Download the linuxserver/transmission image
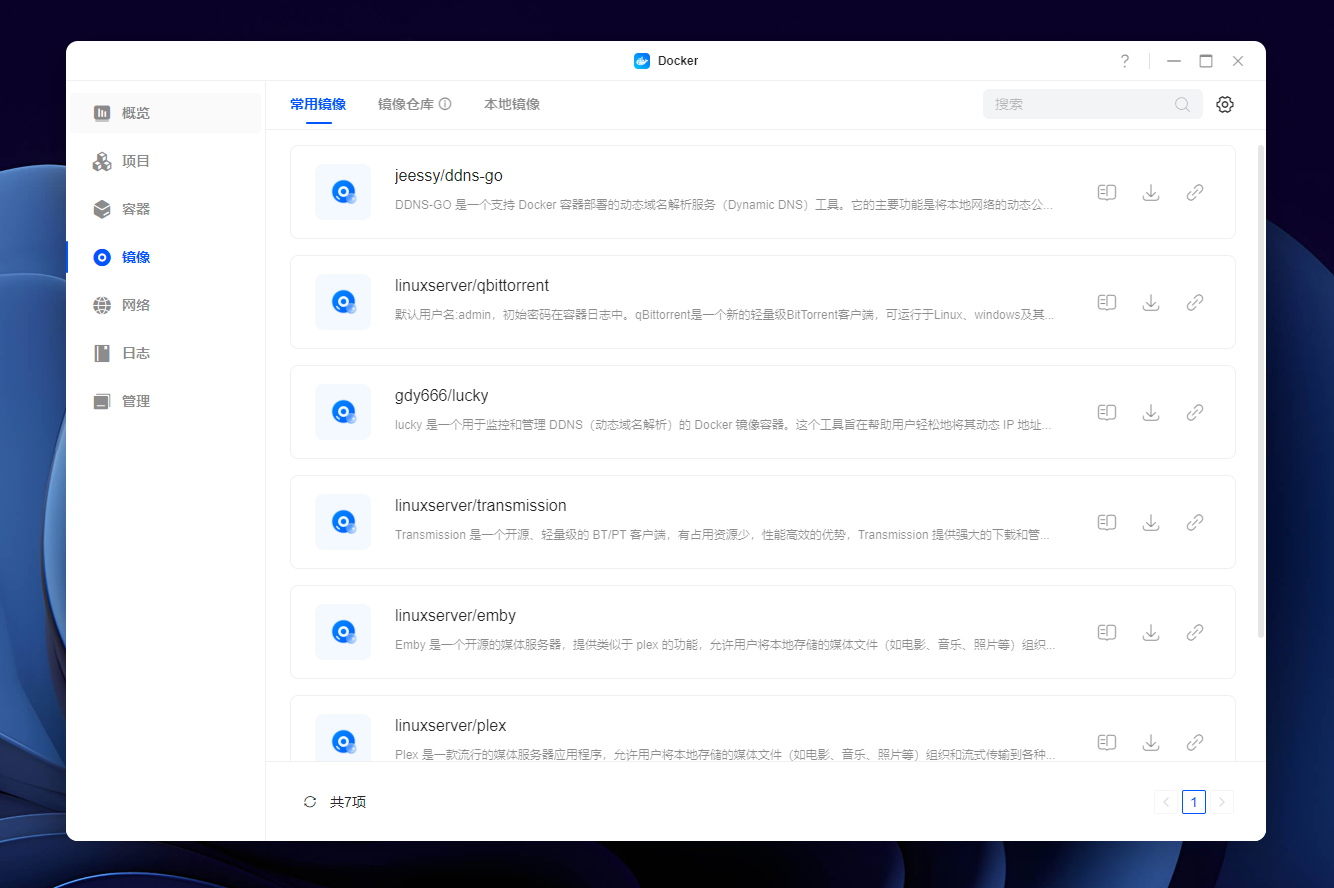This screenshot has width=1334, height=888. tap(1151, 522)
